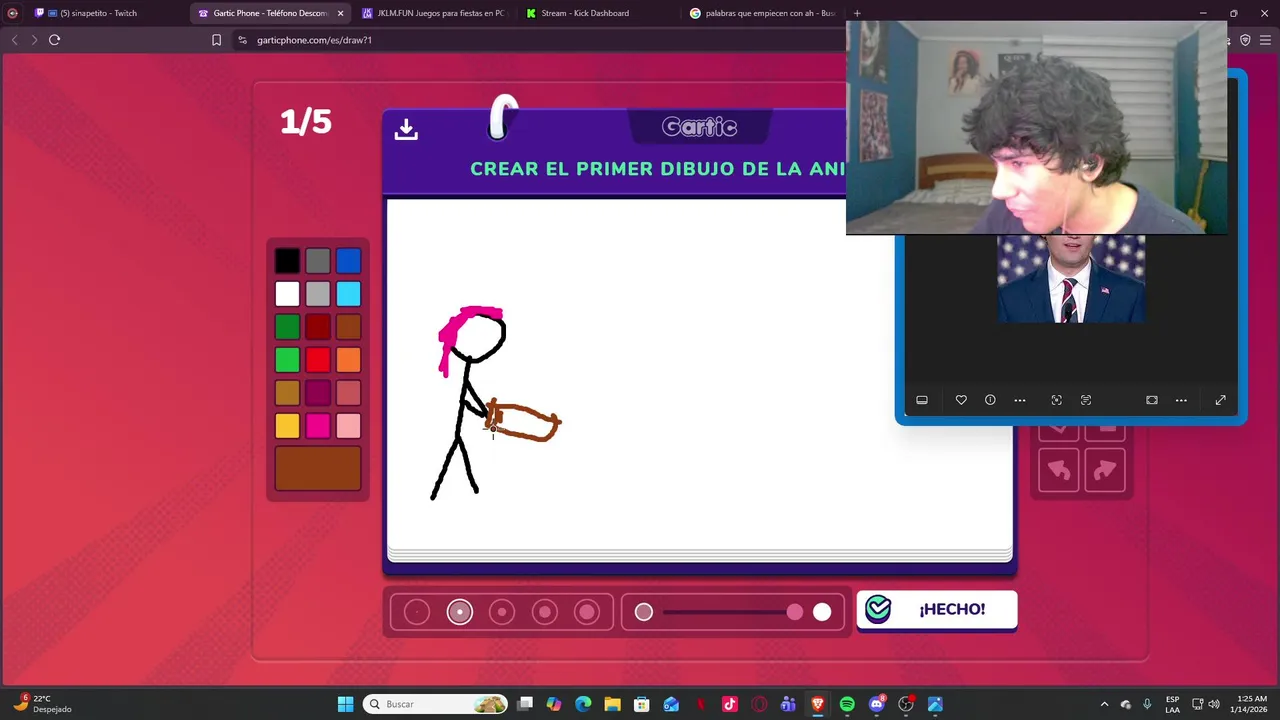
Task: Open Discord from the taskbar
Action: 877,704
